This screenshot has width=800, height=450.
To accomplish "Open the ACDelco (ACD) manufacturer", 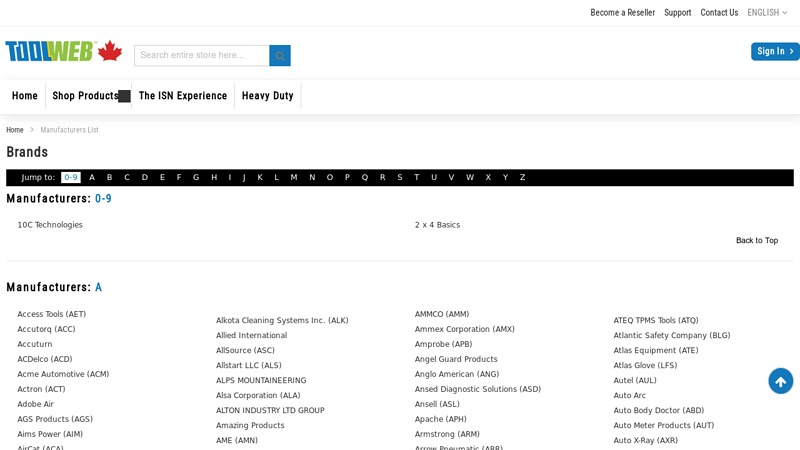I will point(45,359).
